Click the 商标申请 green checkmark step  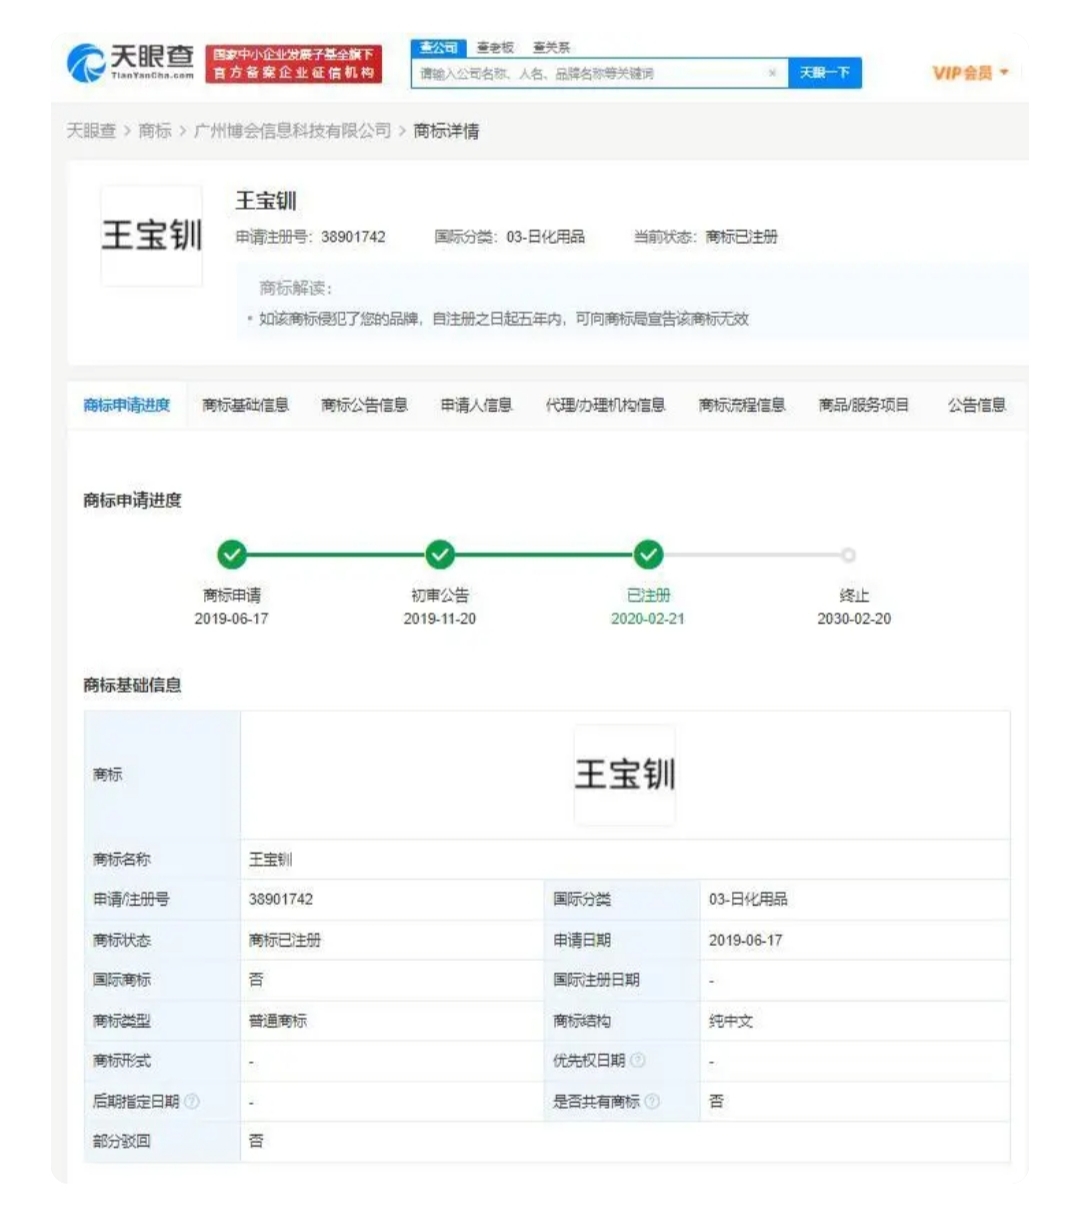pos(232,554)
